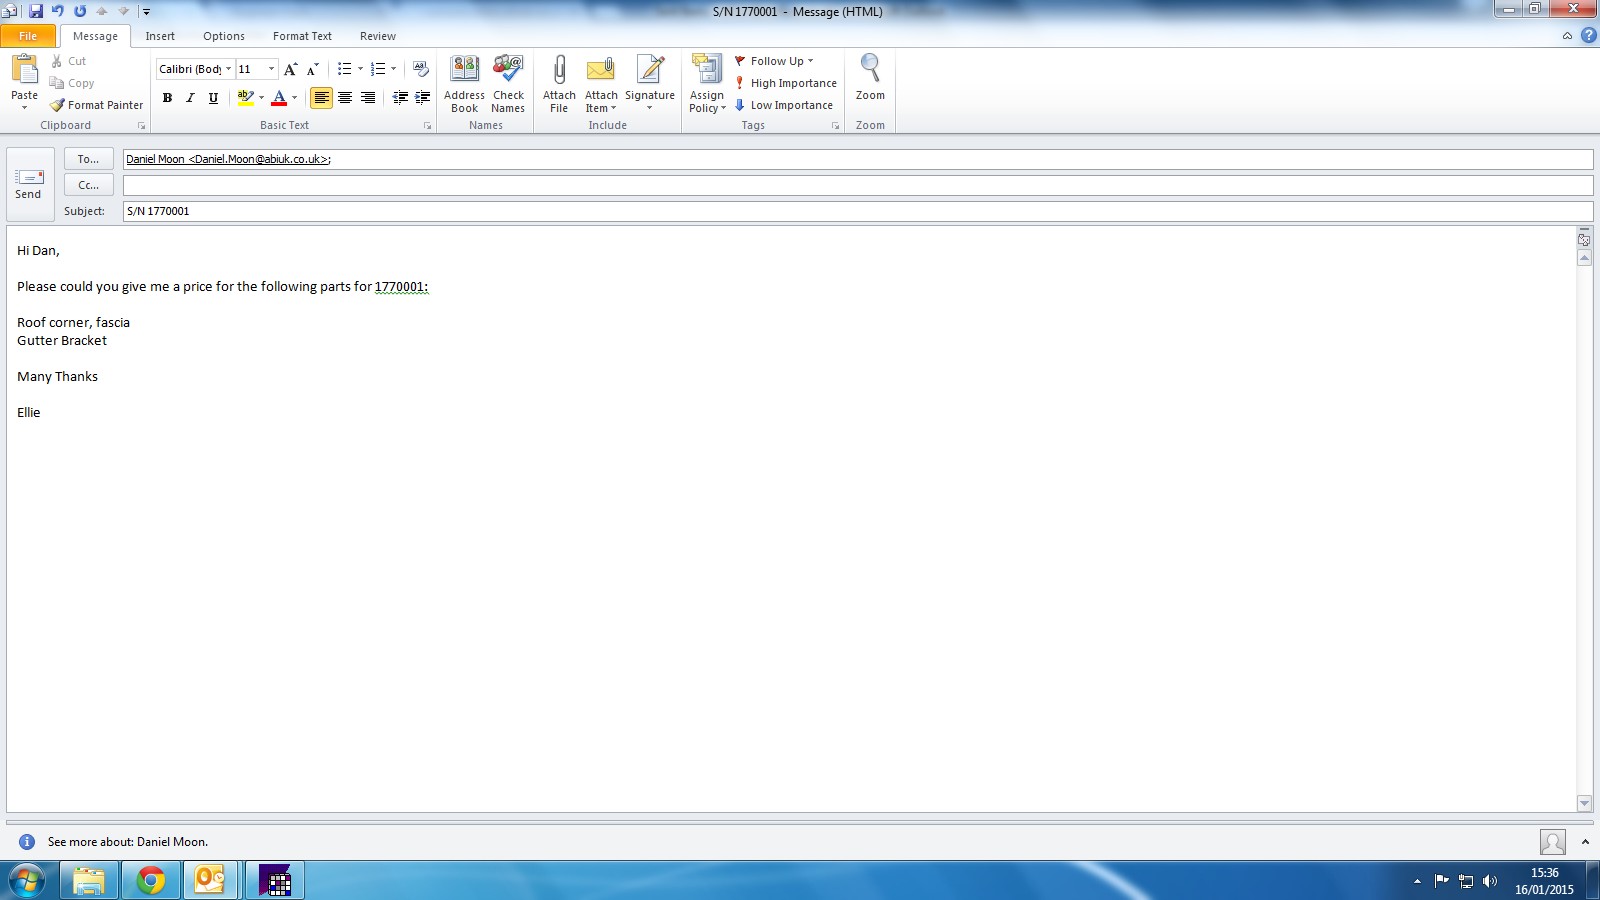Click the Increase Indent icon
Image resolution: width=1600 pixels, height=900 pixels.
coord(423,98)
